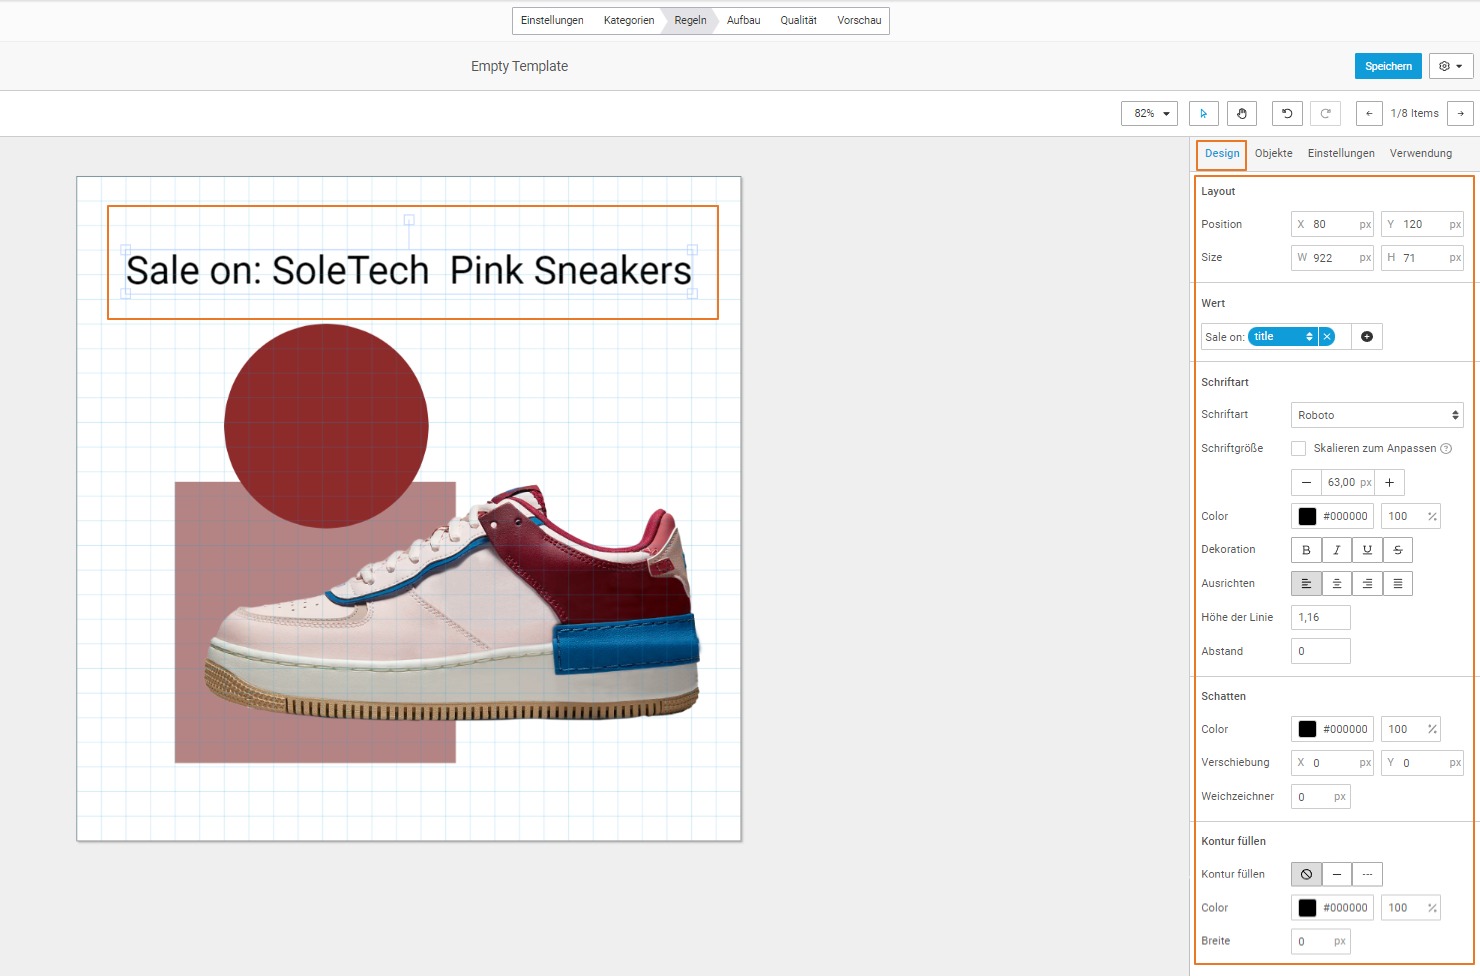Viewport: 1480px width, 976px height.
Task: Align text to the left
Action: (x=1306, y=583)
